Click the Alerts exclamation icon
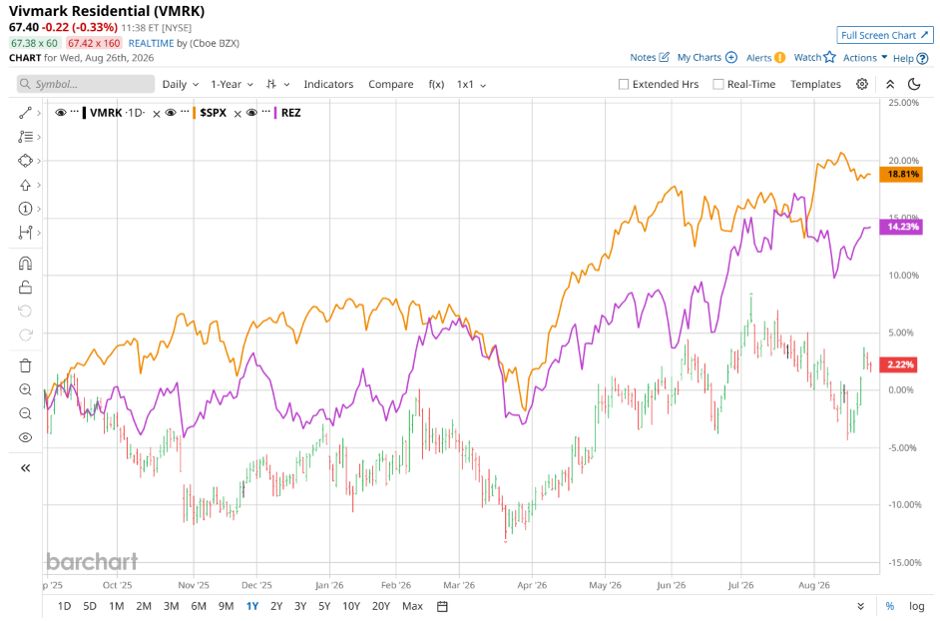 click(x=779, y=58)
